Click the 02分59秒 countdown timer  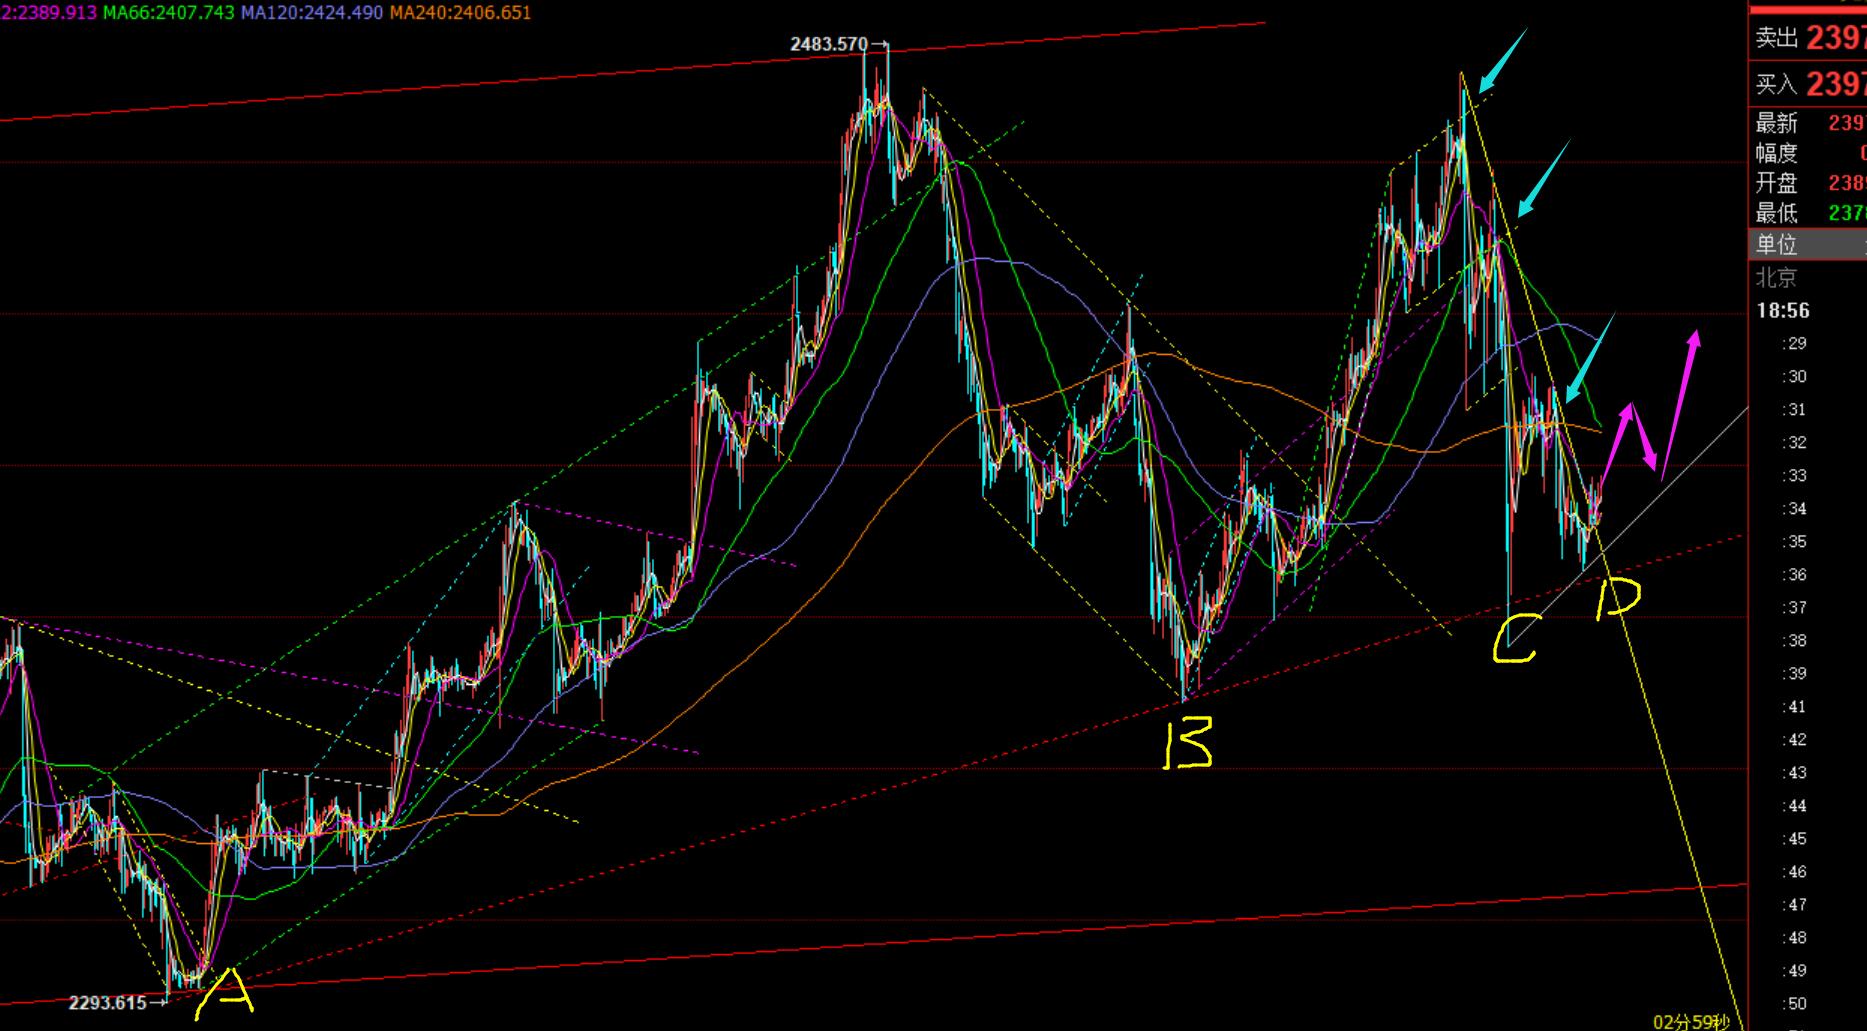tap(1691, 1021)
